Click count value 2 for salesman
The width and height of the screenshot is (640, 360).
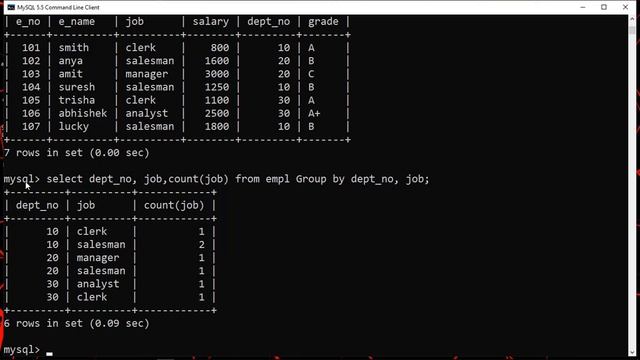pos(202,244)
